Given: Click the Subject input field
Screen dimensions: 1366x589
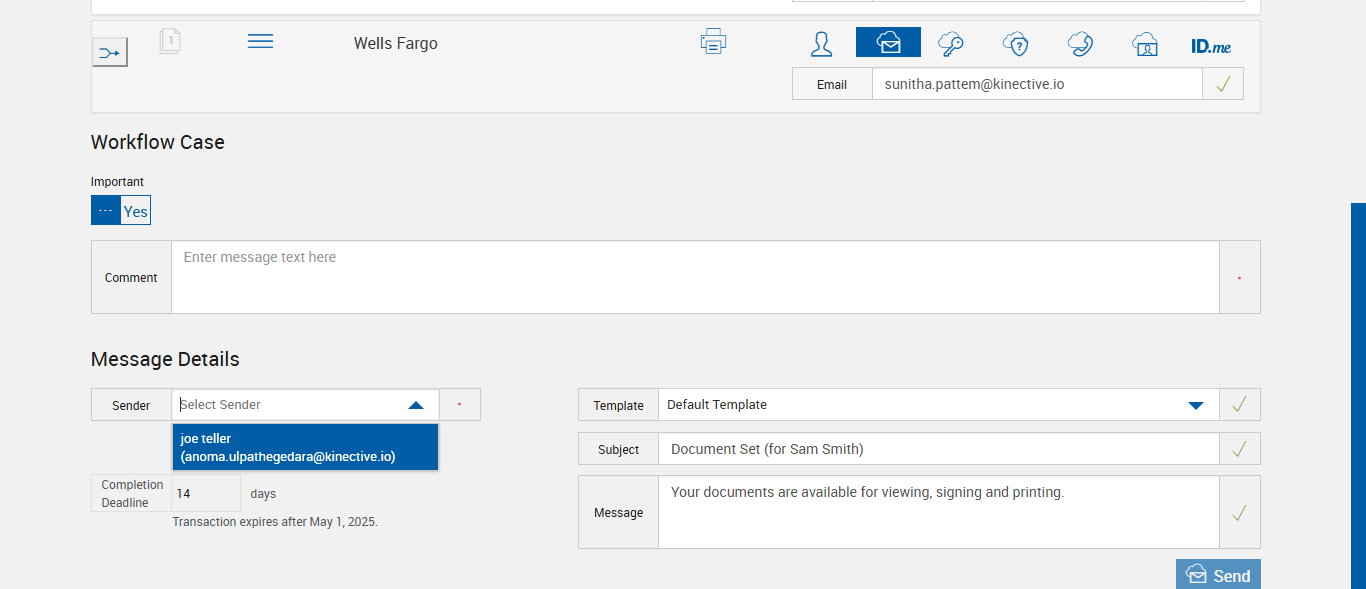Looking at the screenshot, I should point(938,449).
